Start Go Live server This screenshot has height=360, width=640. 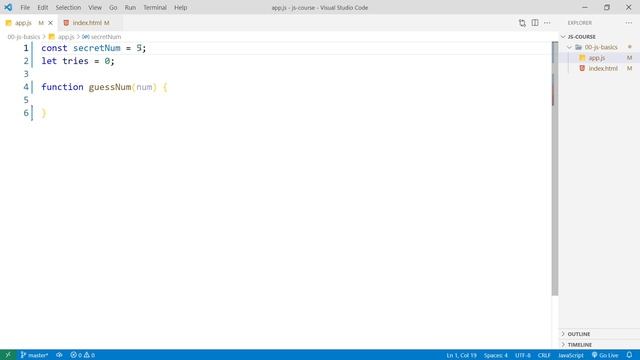[x=605, y=355]
